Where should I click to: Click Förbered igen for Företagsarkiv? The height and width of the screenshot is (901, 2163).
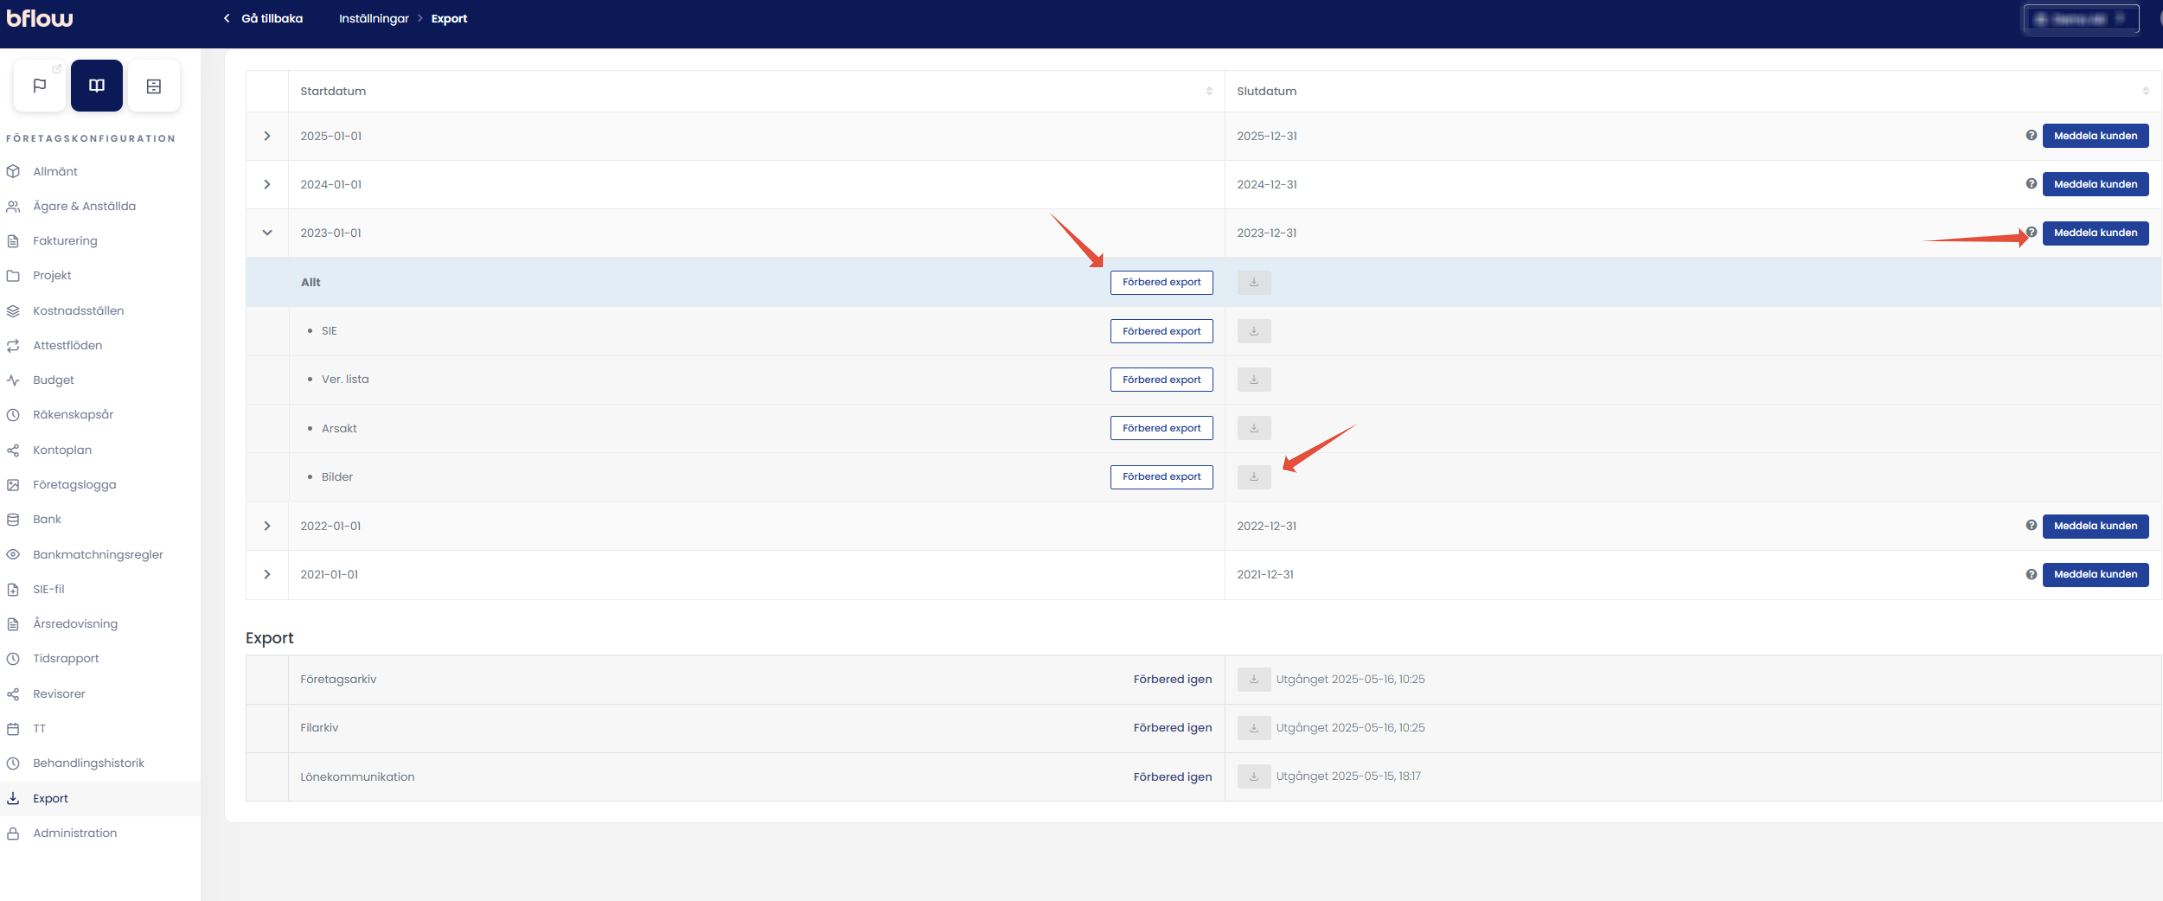click(x=1172, y=679)
